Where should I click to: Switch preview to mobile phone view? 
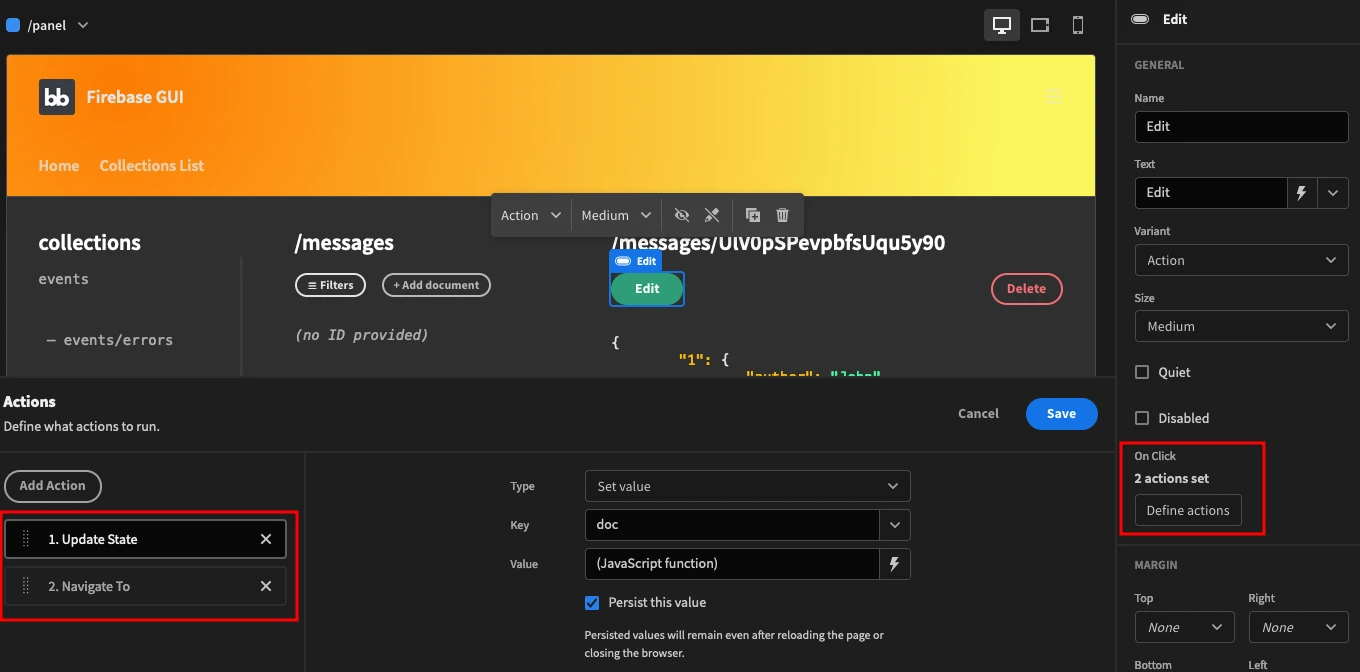[1078, 25]
